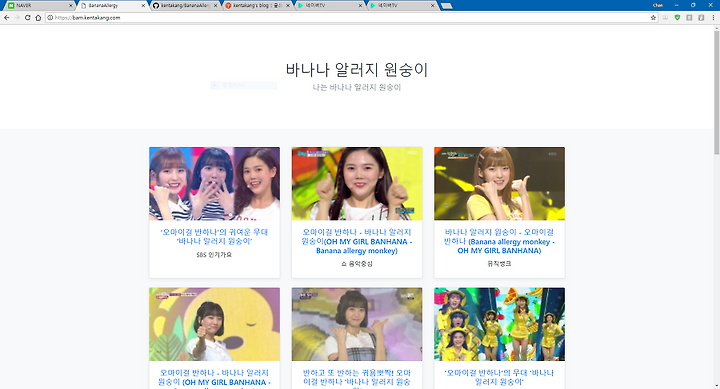Click the browser forward arrow

tap(17, 17)
